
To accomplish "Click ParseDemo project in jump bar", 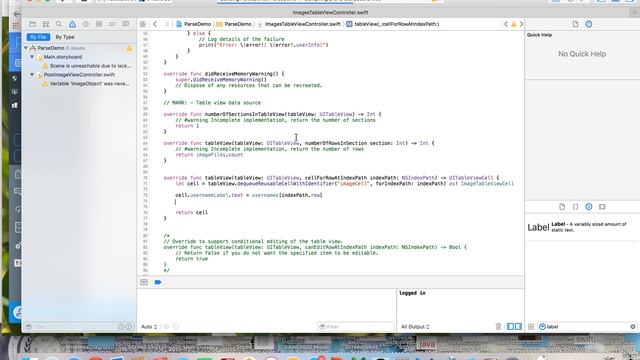I will (x=193, y=24).
